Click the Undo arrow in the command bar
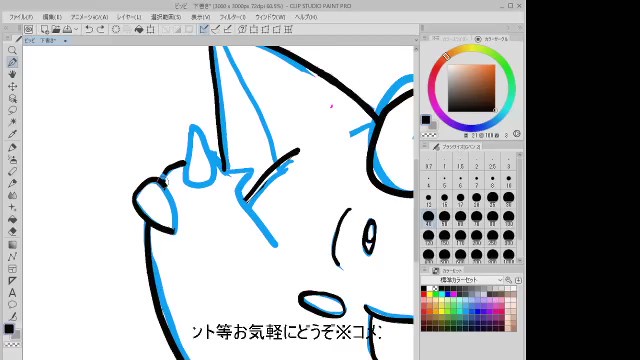The height and width of the screenshot is (360, 640). pyautogui.click(x=89, y=29)
